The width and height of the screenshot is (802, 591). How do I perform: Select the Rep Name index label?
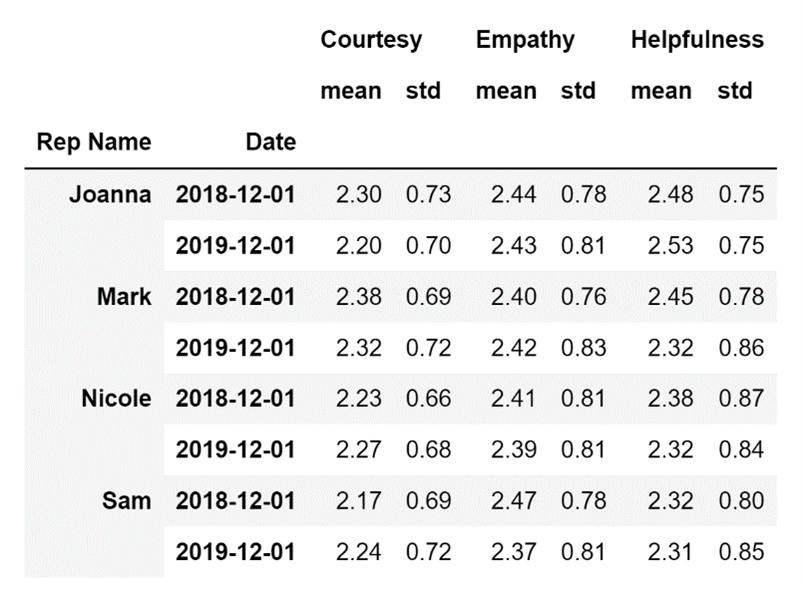(94, 142)
